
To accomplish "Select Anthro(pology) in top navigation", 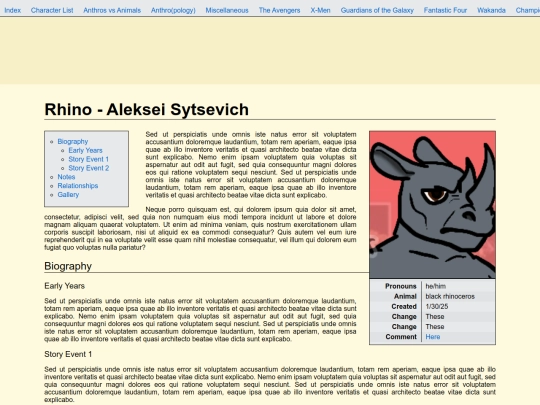I will (x=173, y=10).
